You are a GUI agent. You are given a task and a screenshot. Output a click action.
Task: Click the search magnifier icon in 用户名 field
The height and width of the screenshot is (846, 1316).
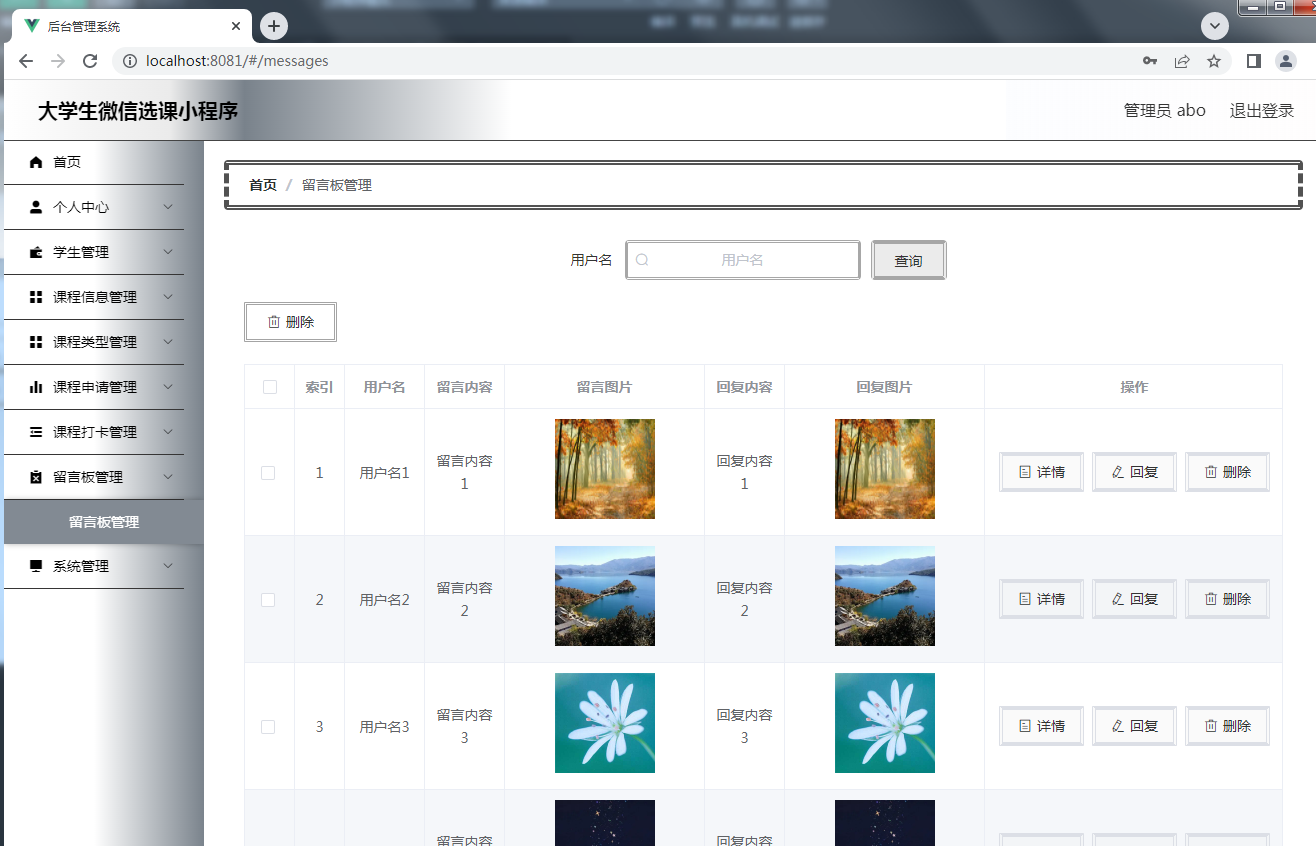tap(642, 260)
